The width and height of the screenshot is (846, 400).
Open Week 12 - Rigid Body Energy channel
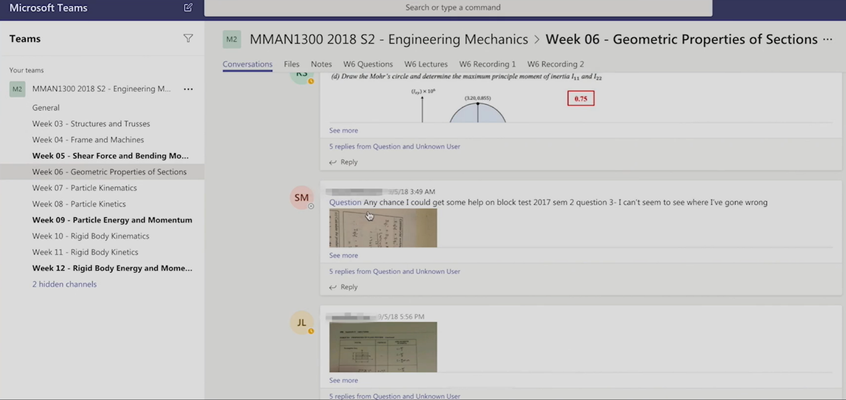102,268
